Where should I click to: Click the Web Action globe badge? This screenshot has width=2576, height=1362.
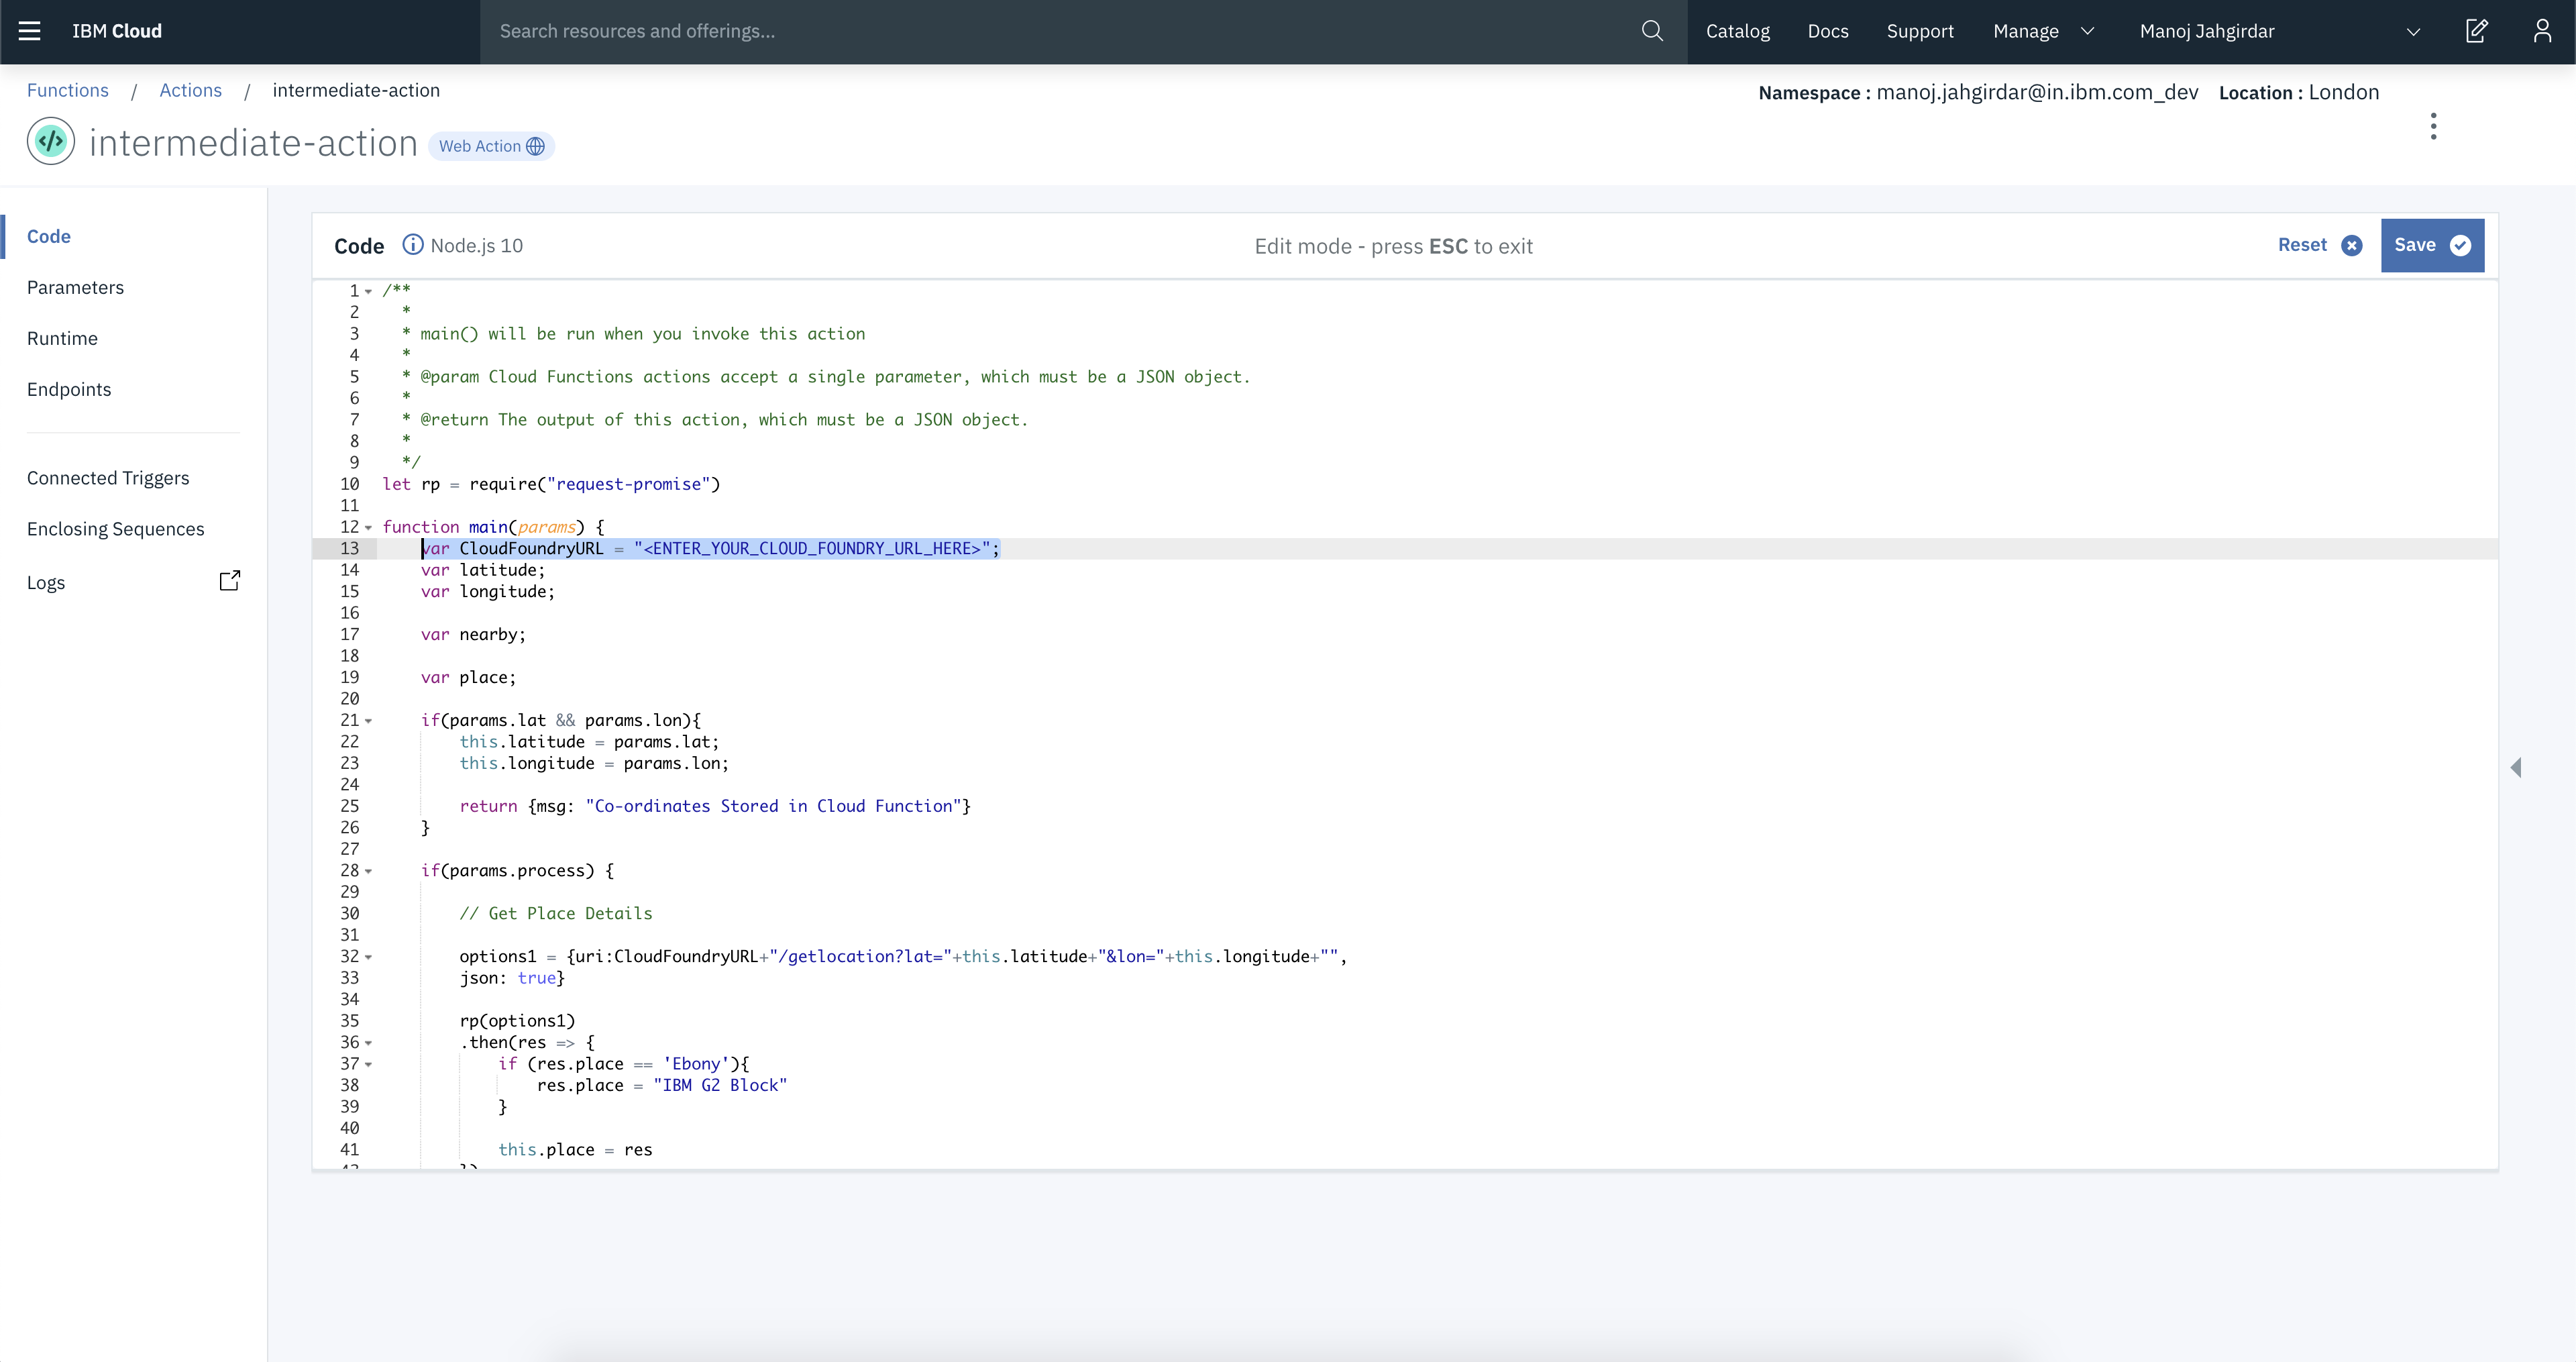491,146
